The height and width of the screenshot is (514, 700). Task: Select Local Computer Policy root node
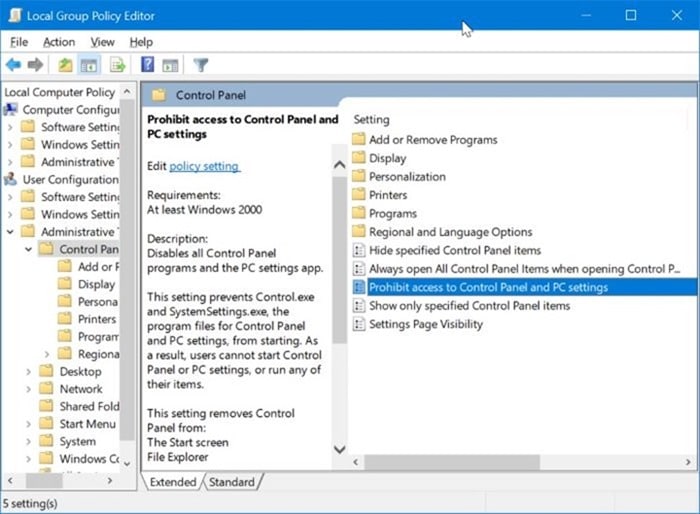tap(60, 92)
